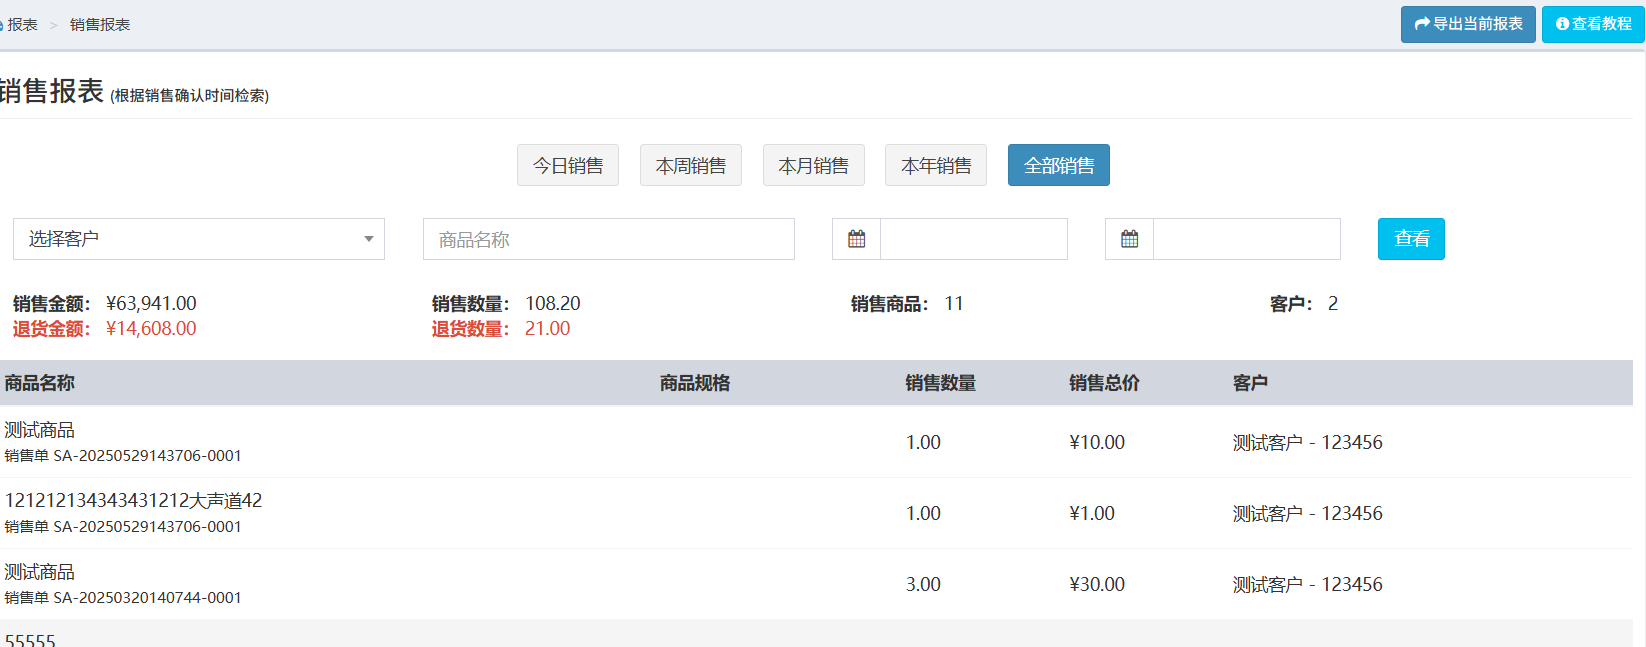Focus the end date input field
1646x647 pixels.
click(x=1246, y=239)
